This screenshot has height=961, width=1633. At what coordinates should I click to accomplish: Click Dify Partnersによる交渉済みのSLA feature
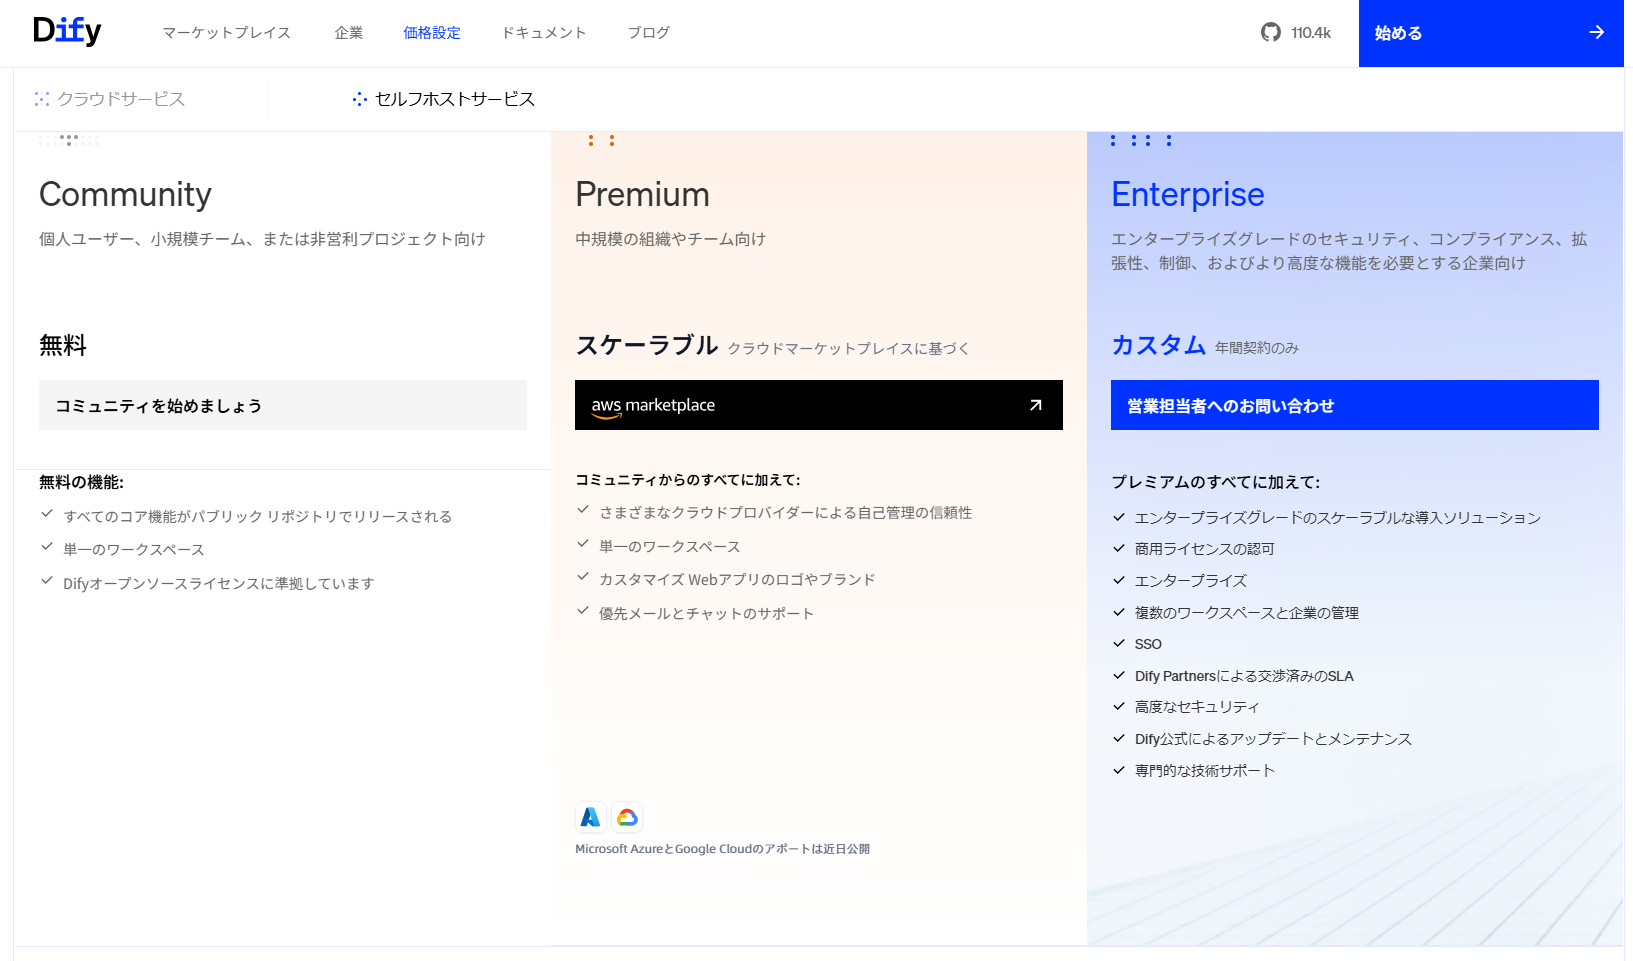(x=1244, y=676)
